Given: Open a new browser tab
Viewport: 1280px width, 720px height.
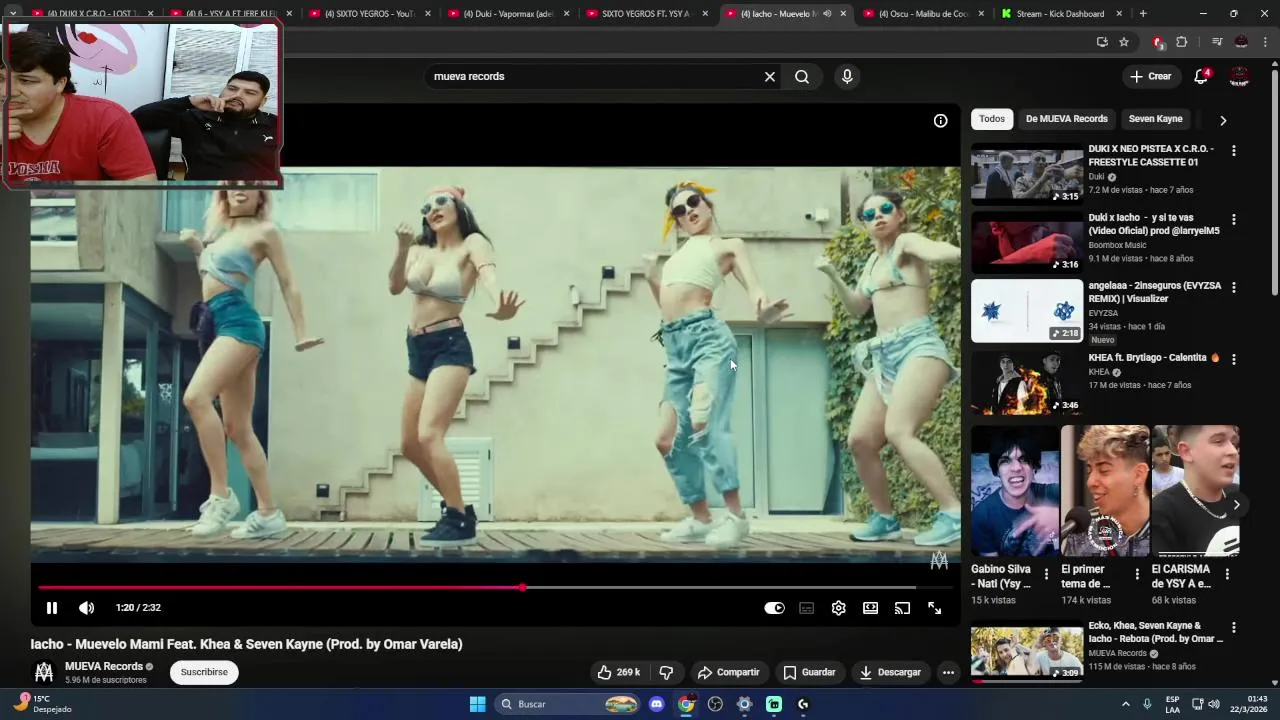Looking at the screenshot, I should click(1143, 14).
